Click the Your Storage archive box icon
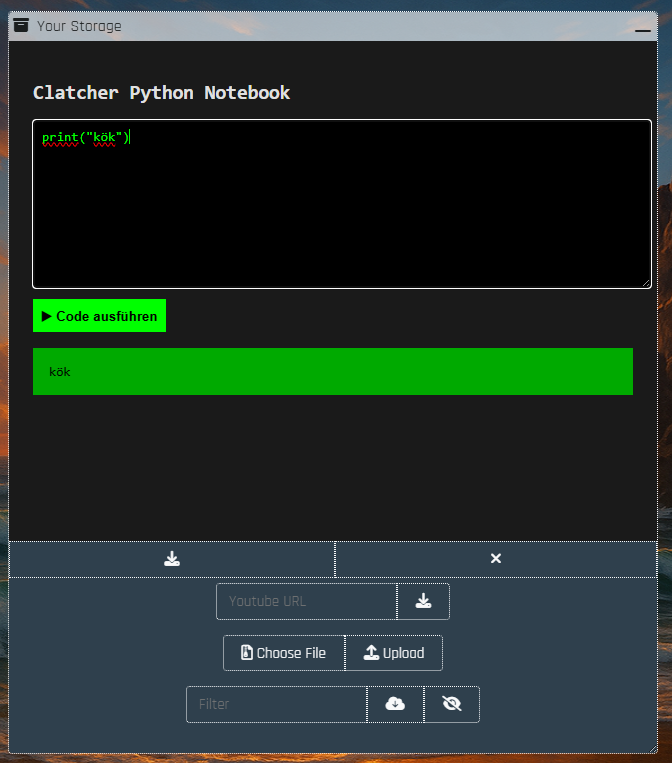The width and height of the screenshot is (672, 763). (x=21, y=25)
